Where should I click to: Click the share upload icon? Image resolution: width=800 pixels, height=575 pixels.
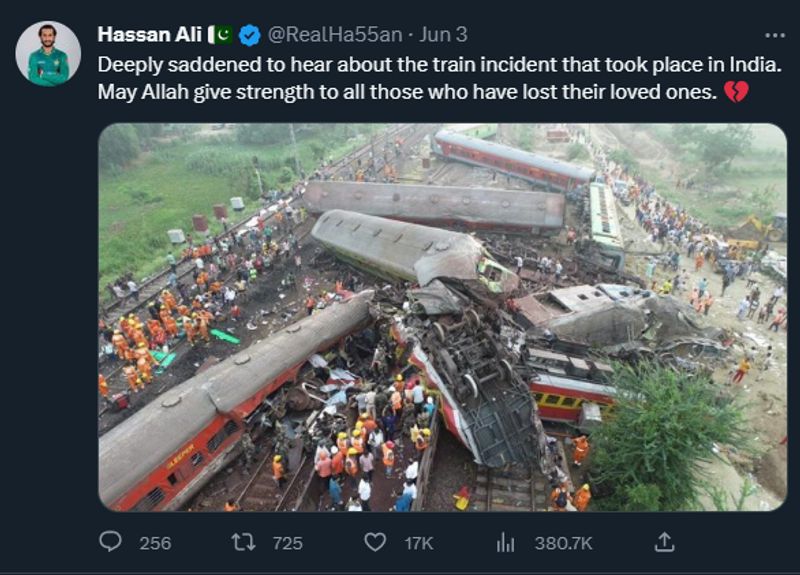tap(664, 541)
